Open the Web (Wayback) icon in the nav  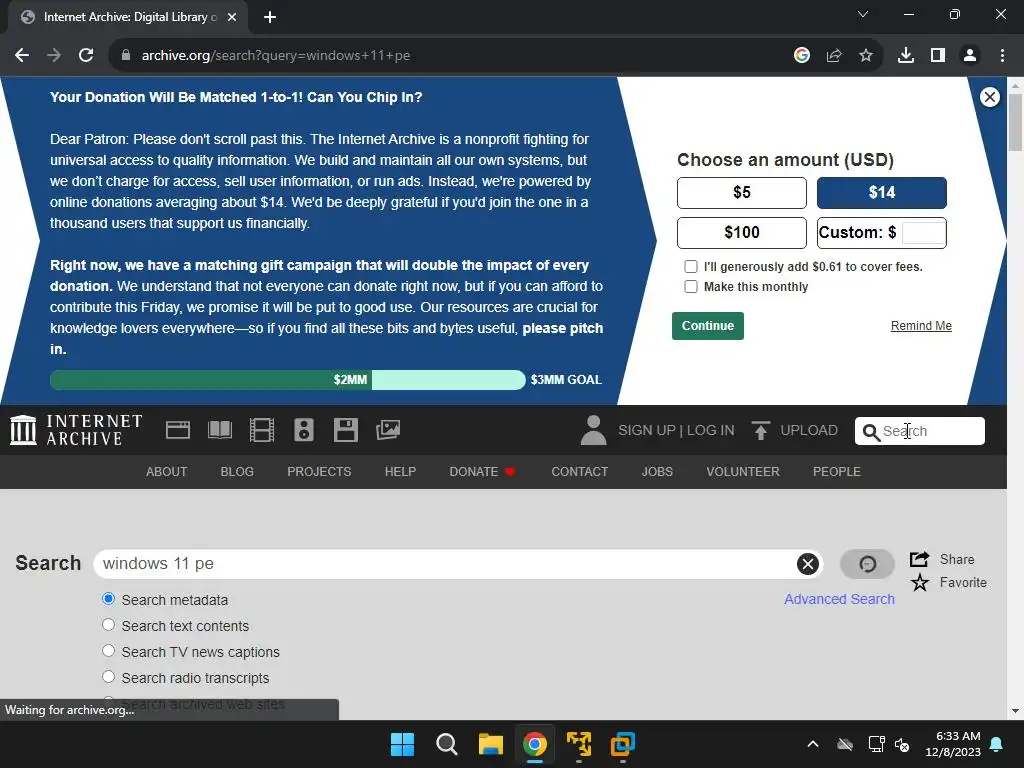coord(178,430)
